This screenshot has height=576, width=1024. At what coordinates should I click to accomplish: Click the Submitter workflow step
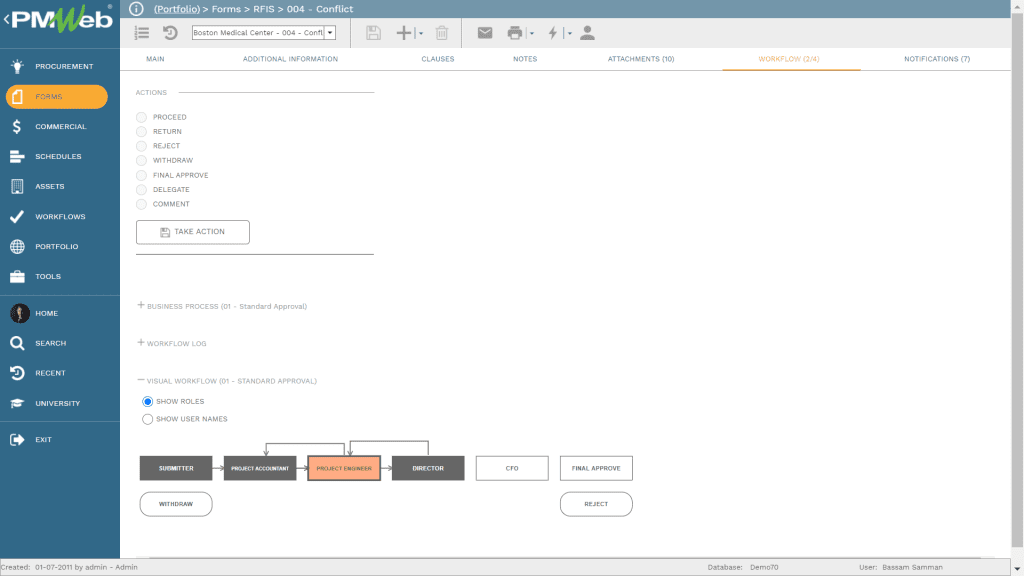[x=176, y=468]
